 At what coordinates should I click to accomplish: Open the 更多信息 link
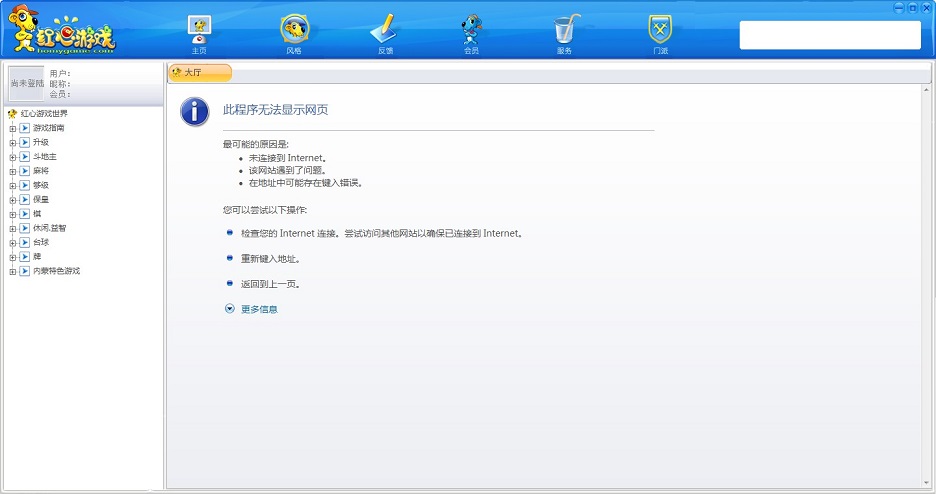coord(259,309)
